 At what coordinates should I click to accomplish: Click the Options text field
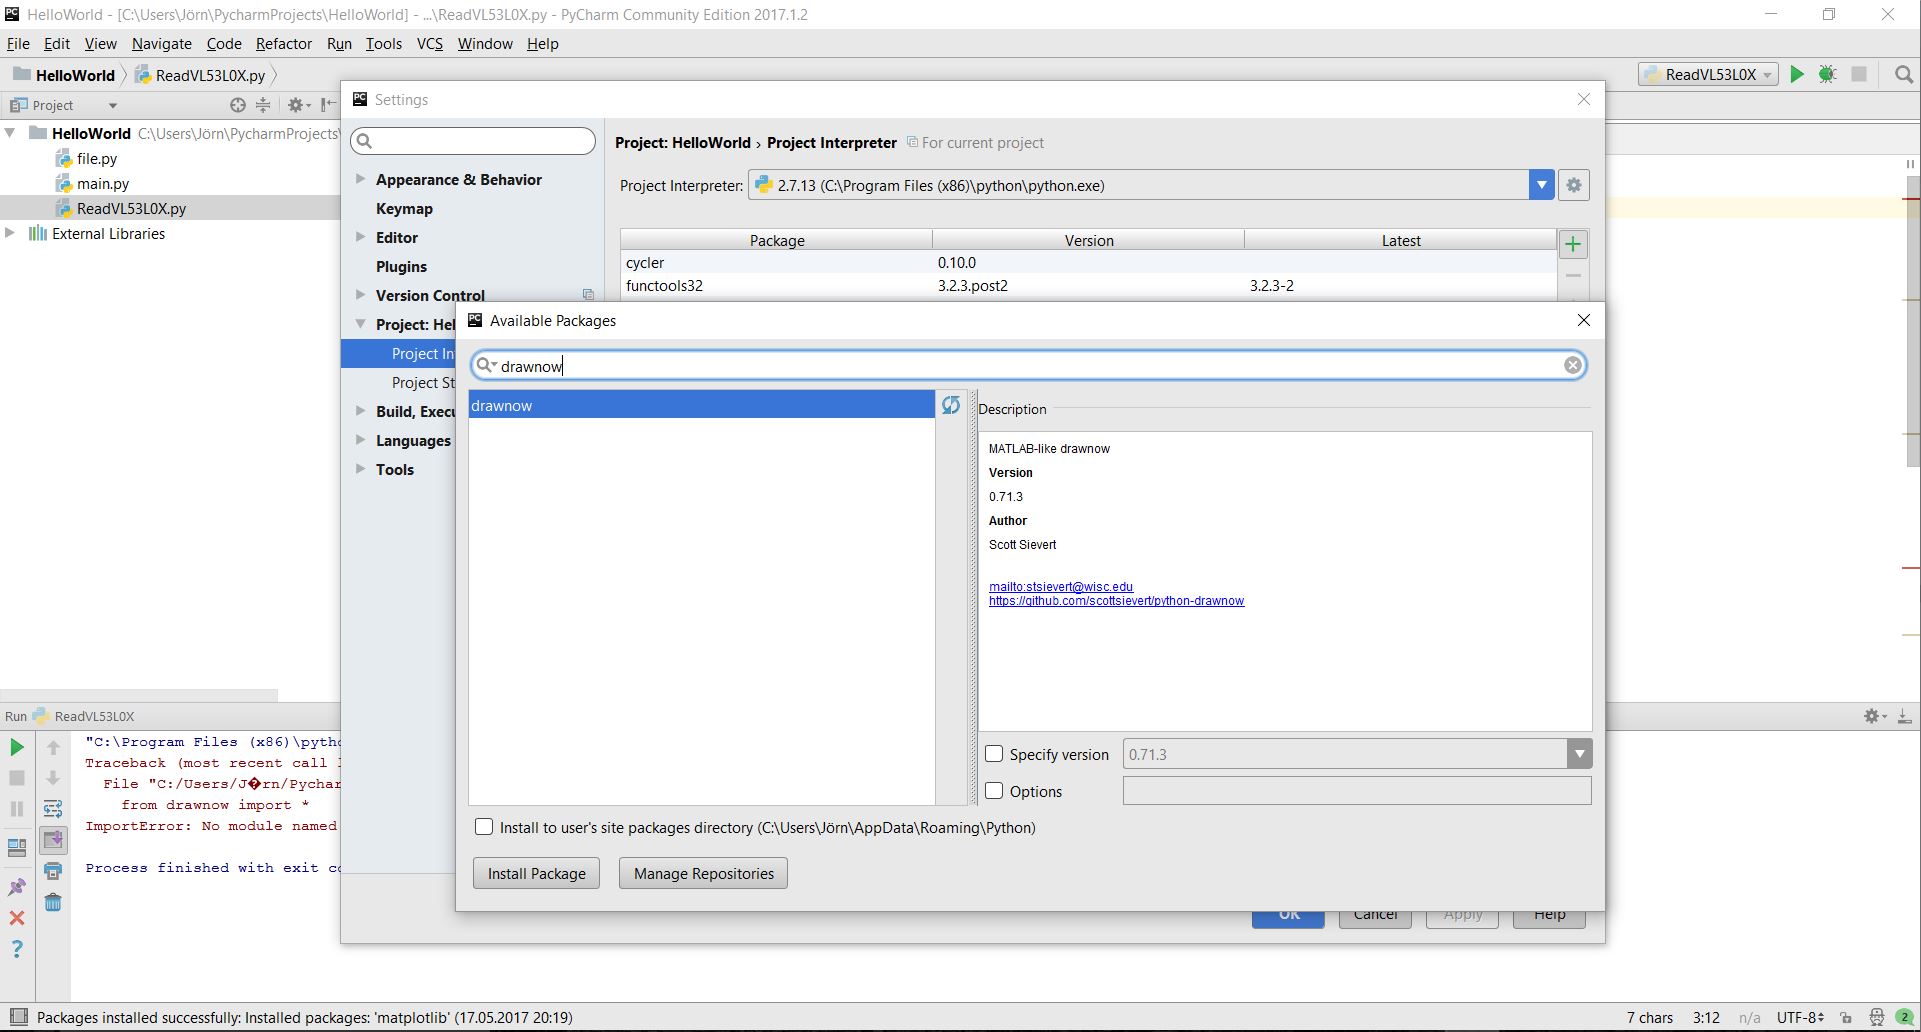tap(1357, 791)
